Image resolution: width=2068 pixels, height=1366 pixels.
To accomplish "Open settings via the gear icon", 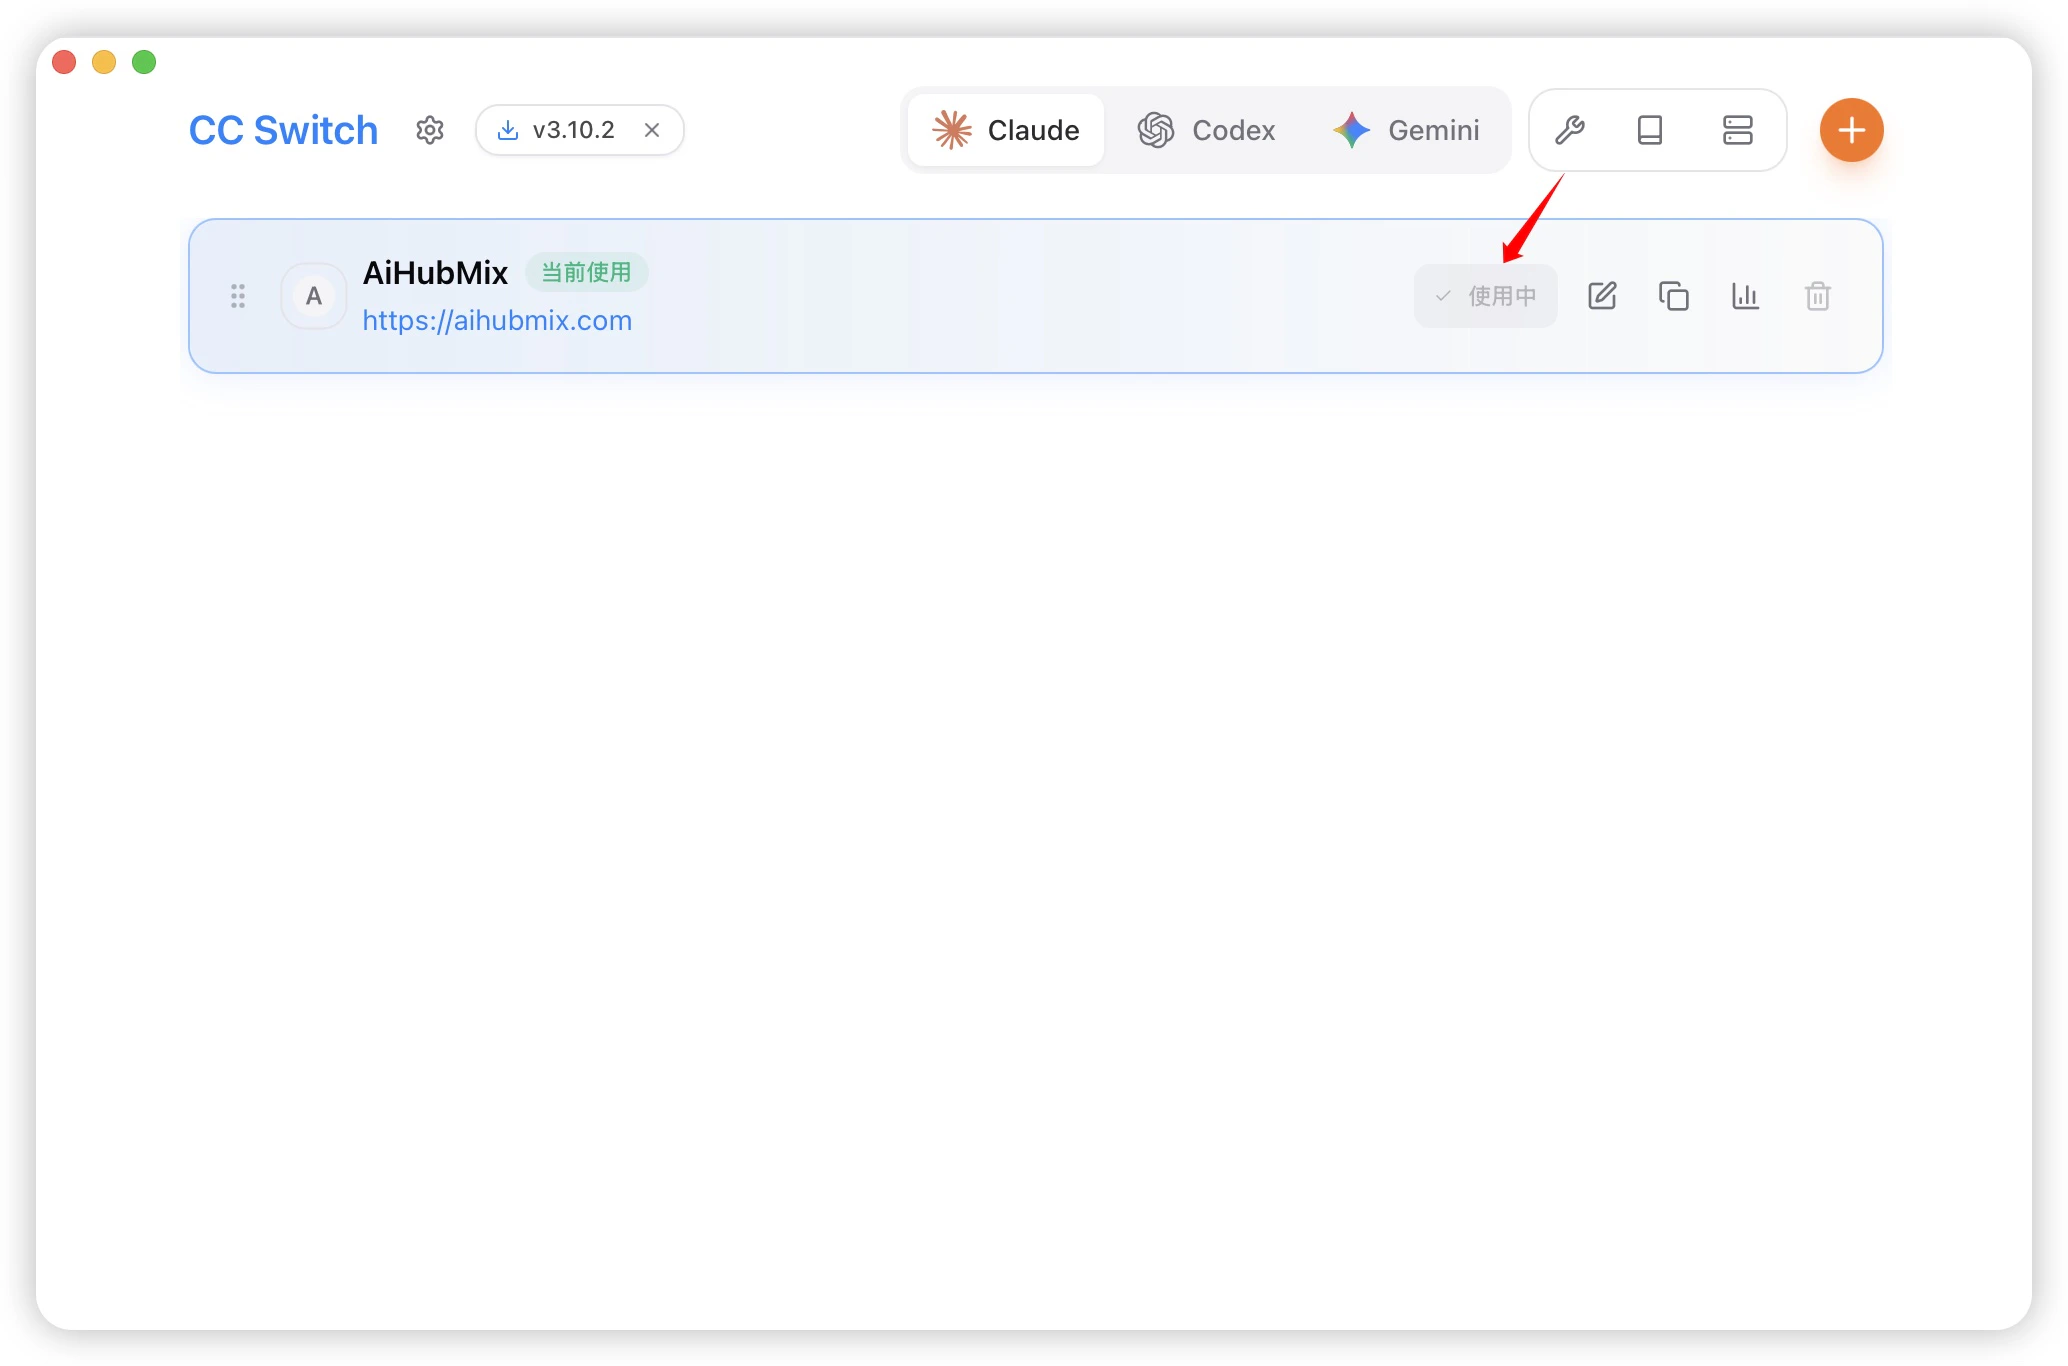I will click(430, 130).
